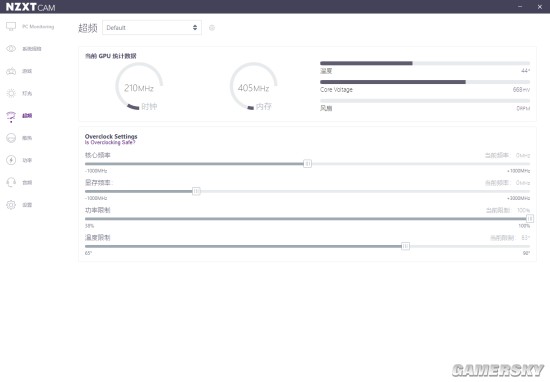This screenshot has width=550, height=382.
Task: Expand the Default overclock profile dropdown
Action: (x=152, y=28)
